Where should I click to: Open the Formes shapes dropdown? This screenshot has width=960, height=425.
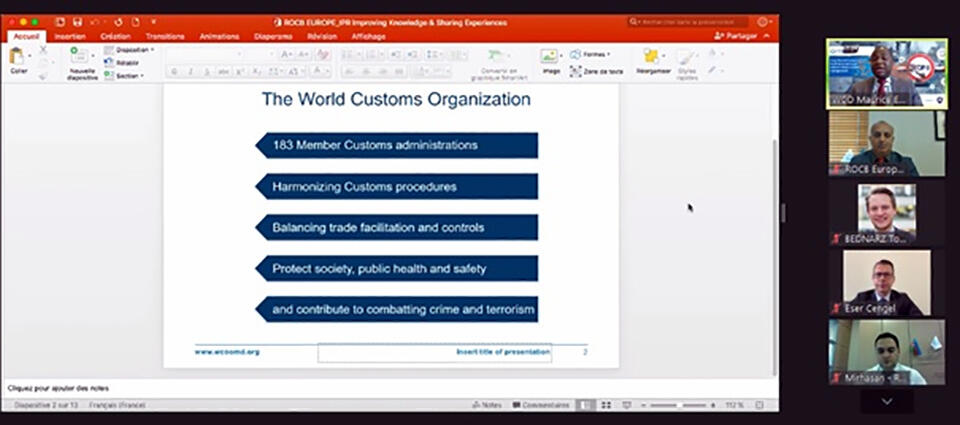point(590,55)
